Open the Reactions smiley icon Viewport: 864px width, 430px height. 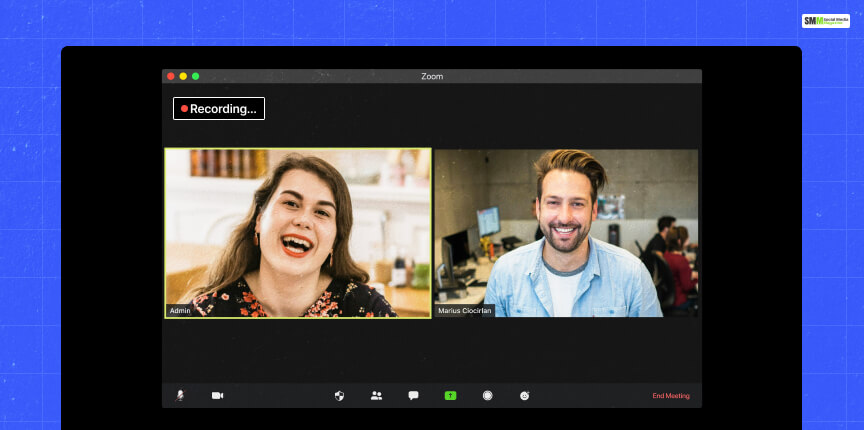tap(525, 395)
